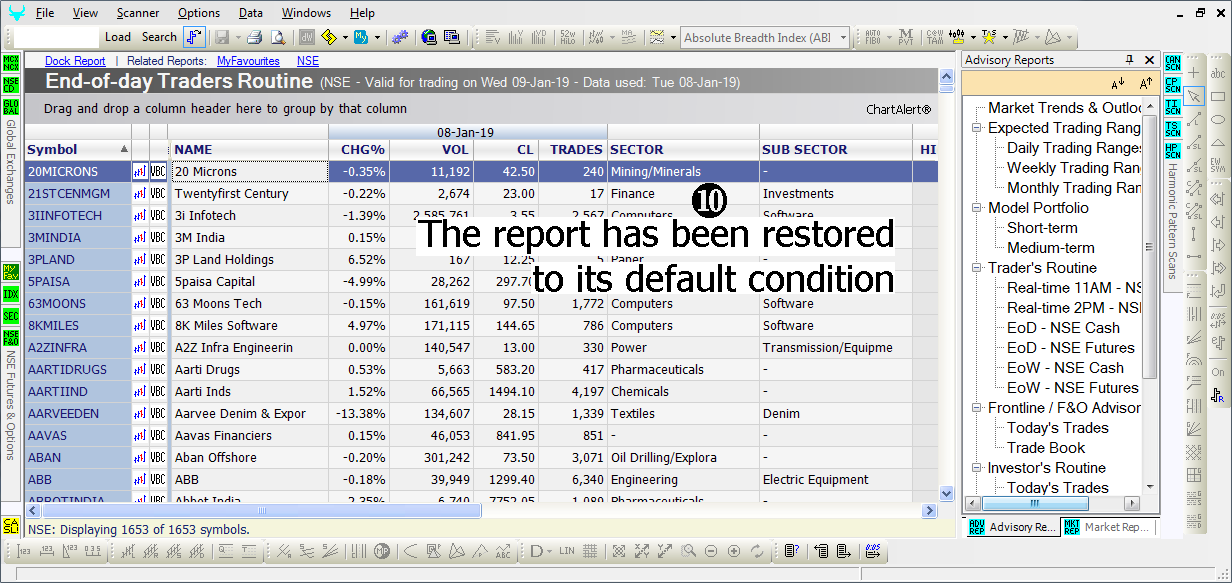Click the symbol input field in toolbar

click(x=57, y=37)
